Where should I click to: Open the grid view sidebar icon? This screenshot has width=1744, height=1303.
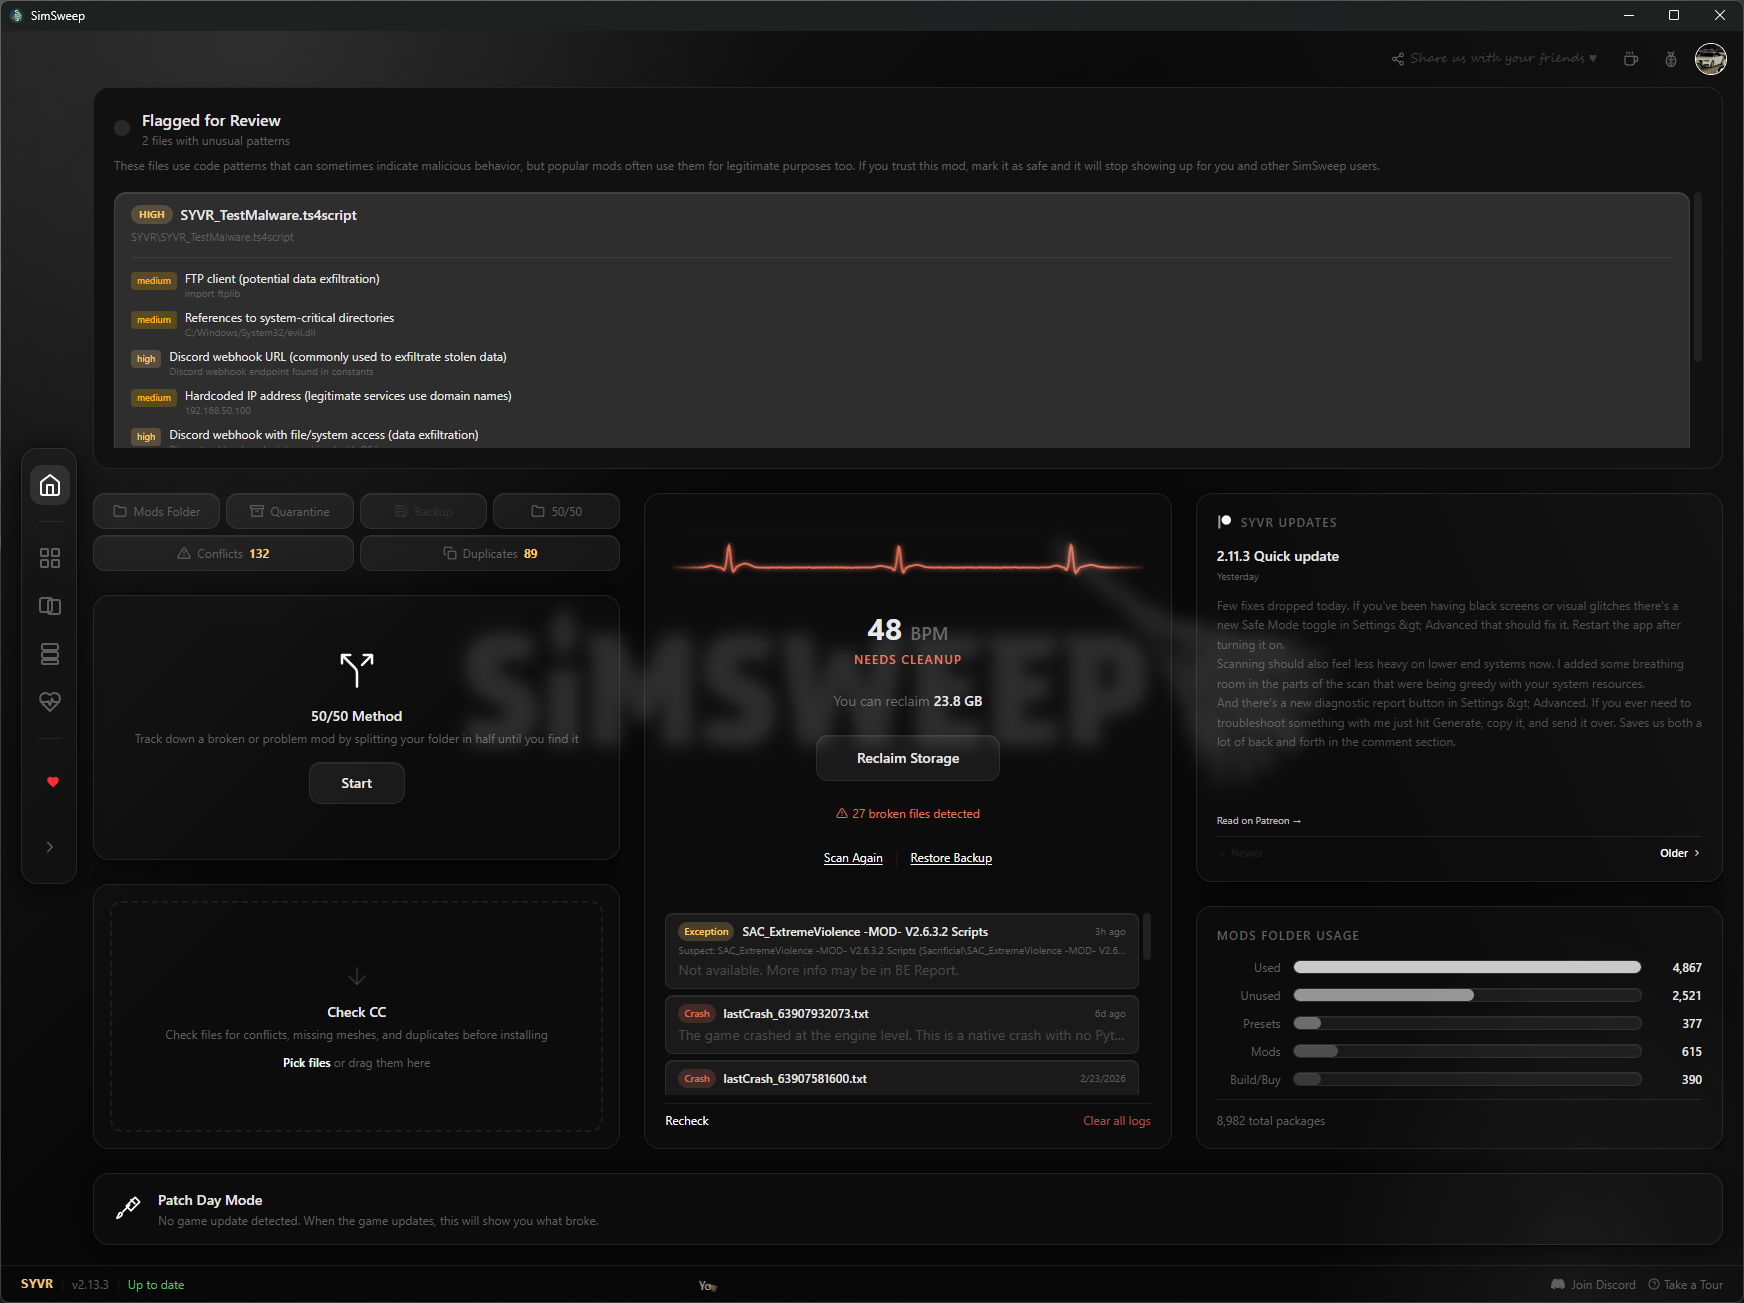click(50, 558)
